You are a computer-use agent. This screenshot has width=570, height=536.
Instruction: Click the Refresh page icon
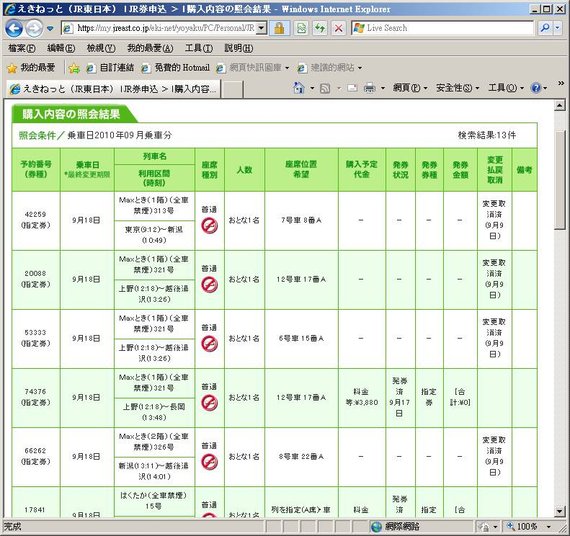point(320,28)
